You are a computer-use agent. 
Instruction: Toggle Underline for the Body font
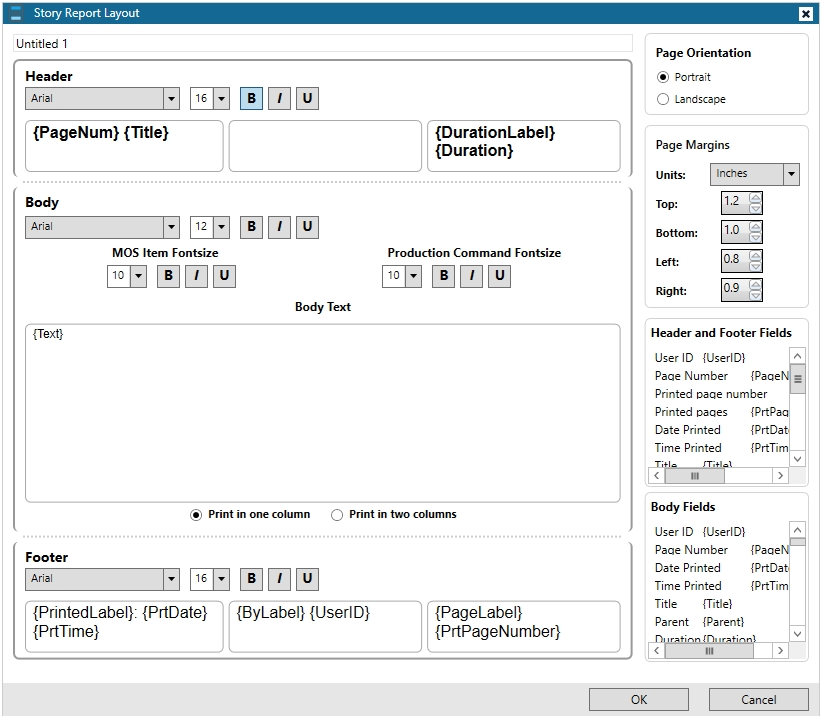[x=308, y=227]
